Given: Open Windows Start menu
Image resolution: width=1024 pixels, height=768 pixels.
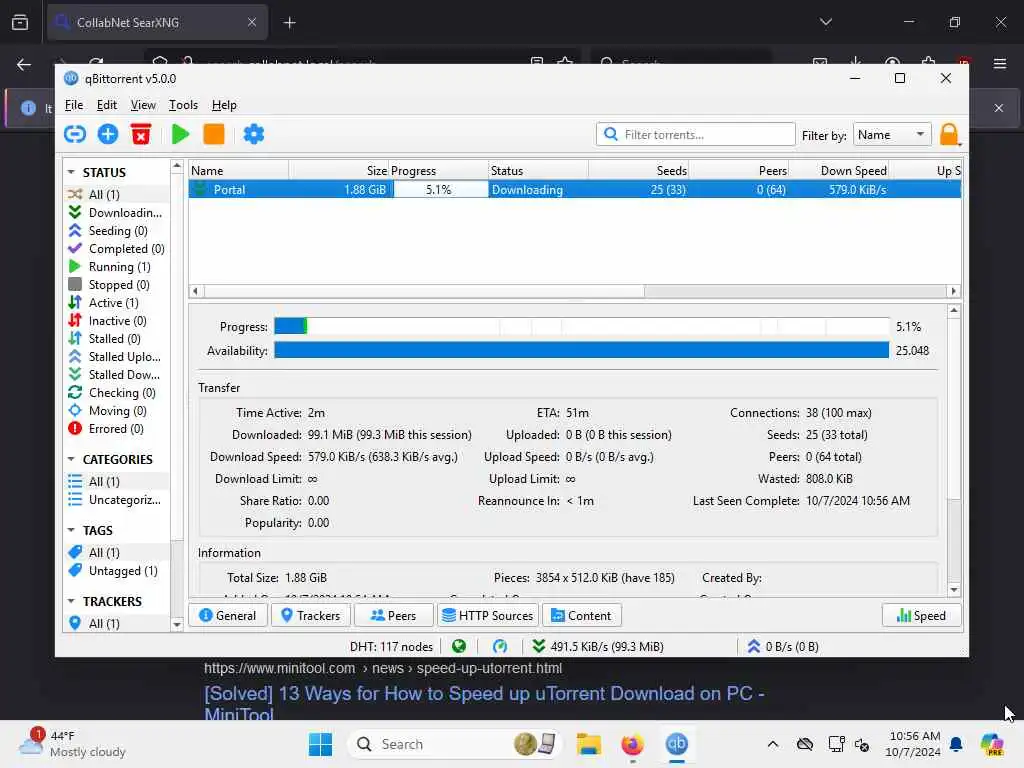Looking at the screenshot, I should pos(320,744).
